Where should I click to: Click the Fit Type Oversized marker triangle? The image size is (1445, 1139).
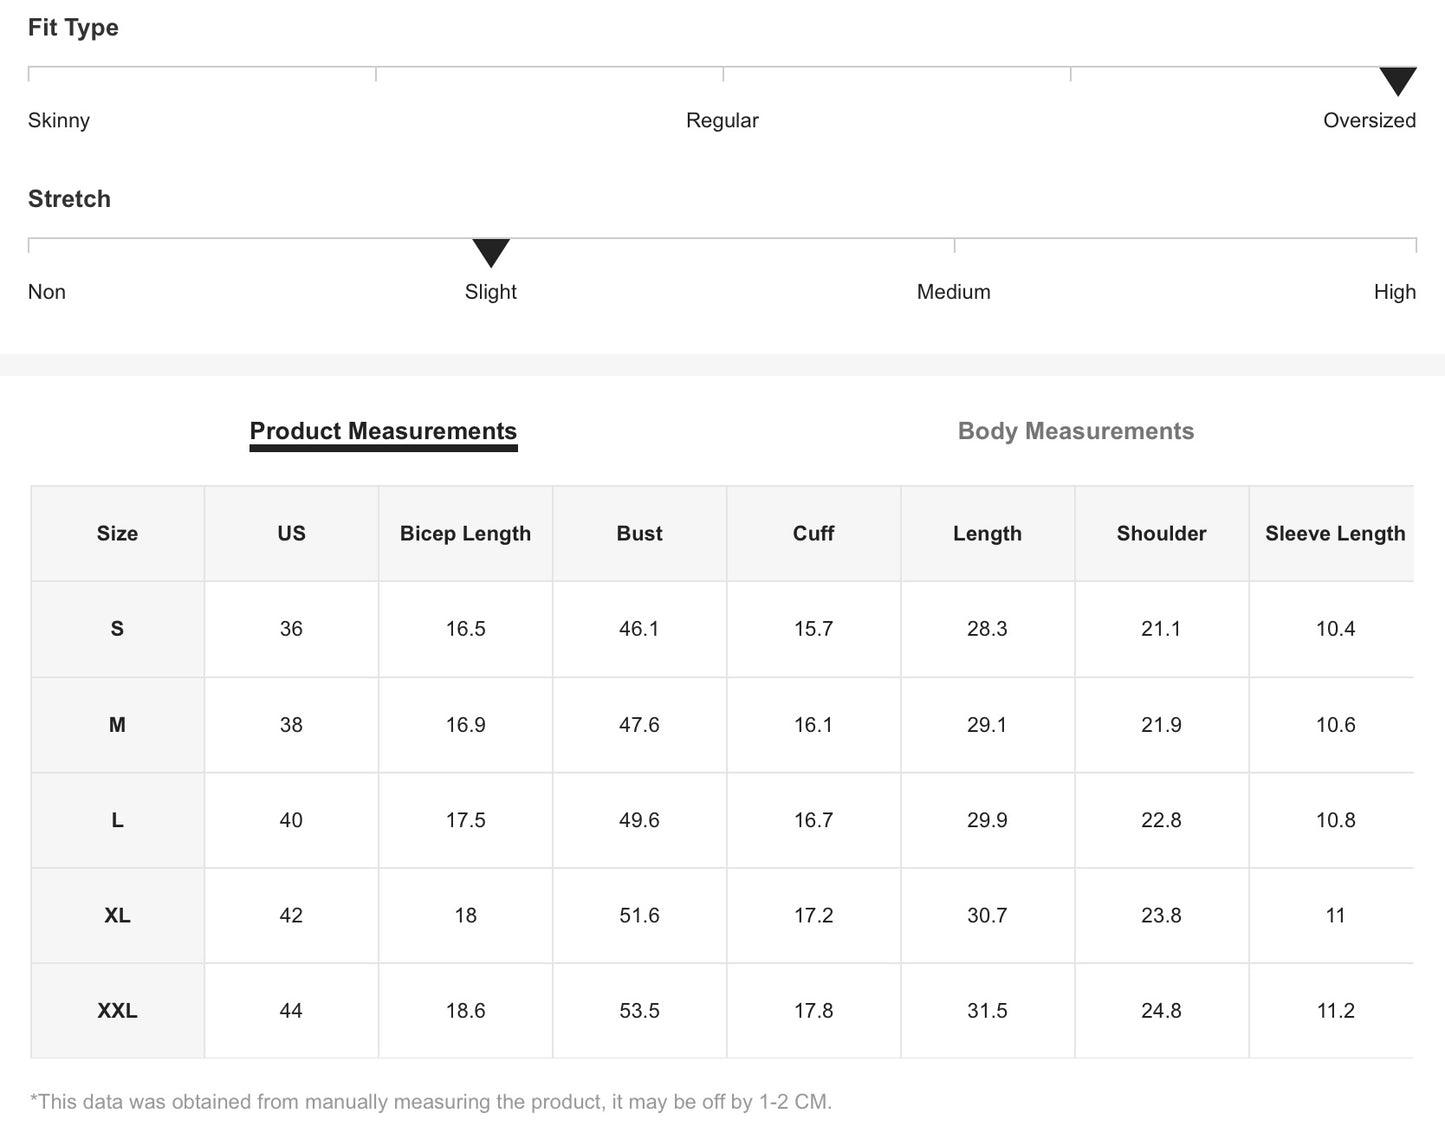point(1397,80)
